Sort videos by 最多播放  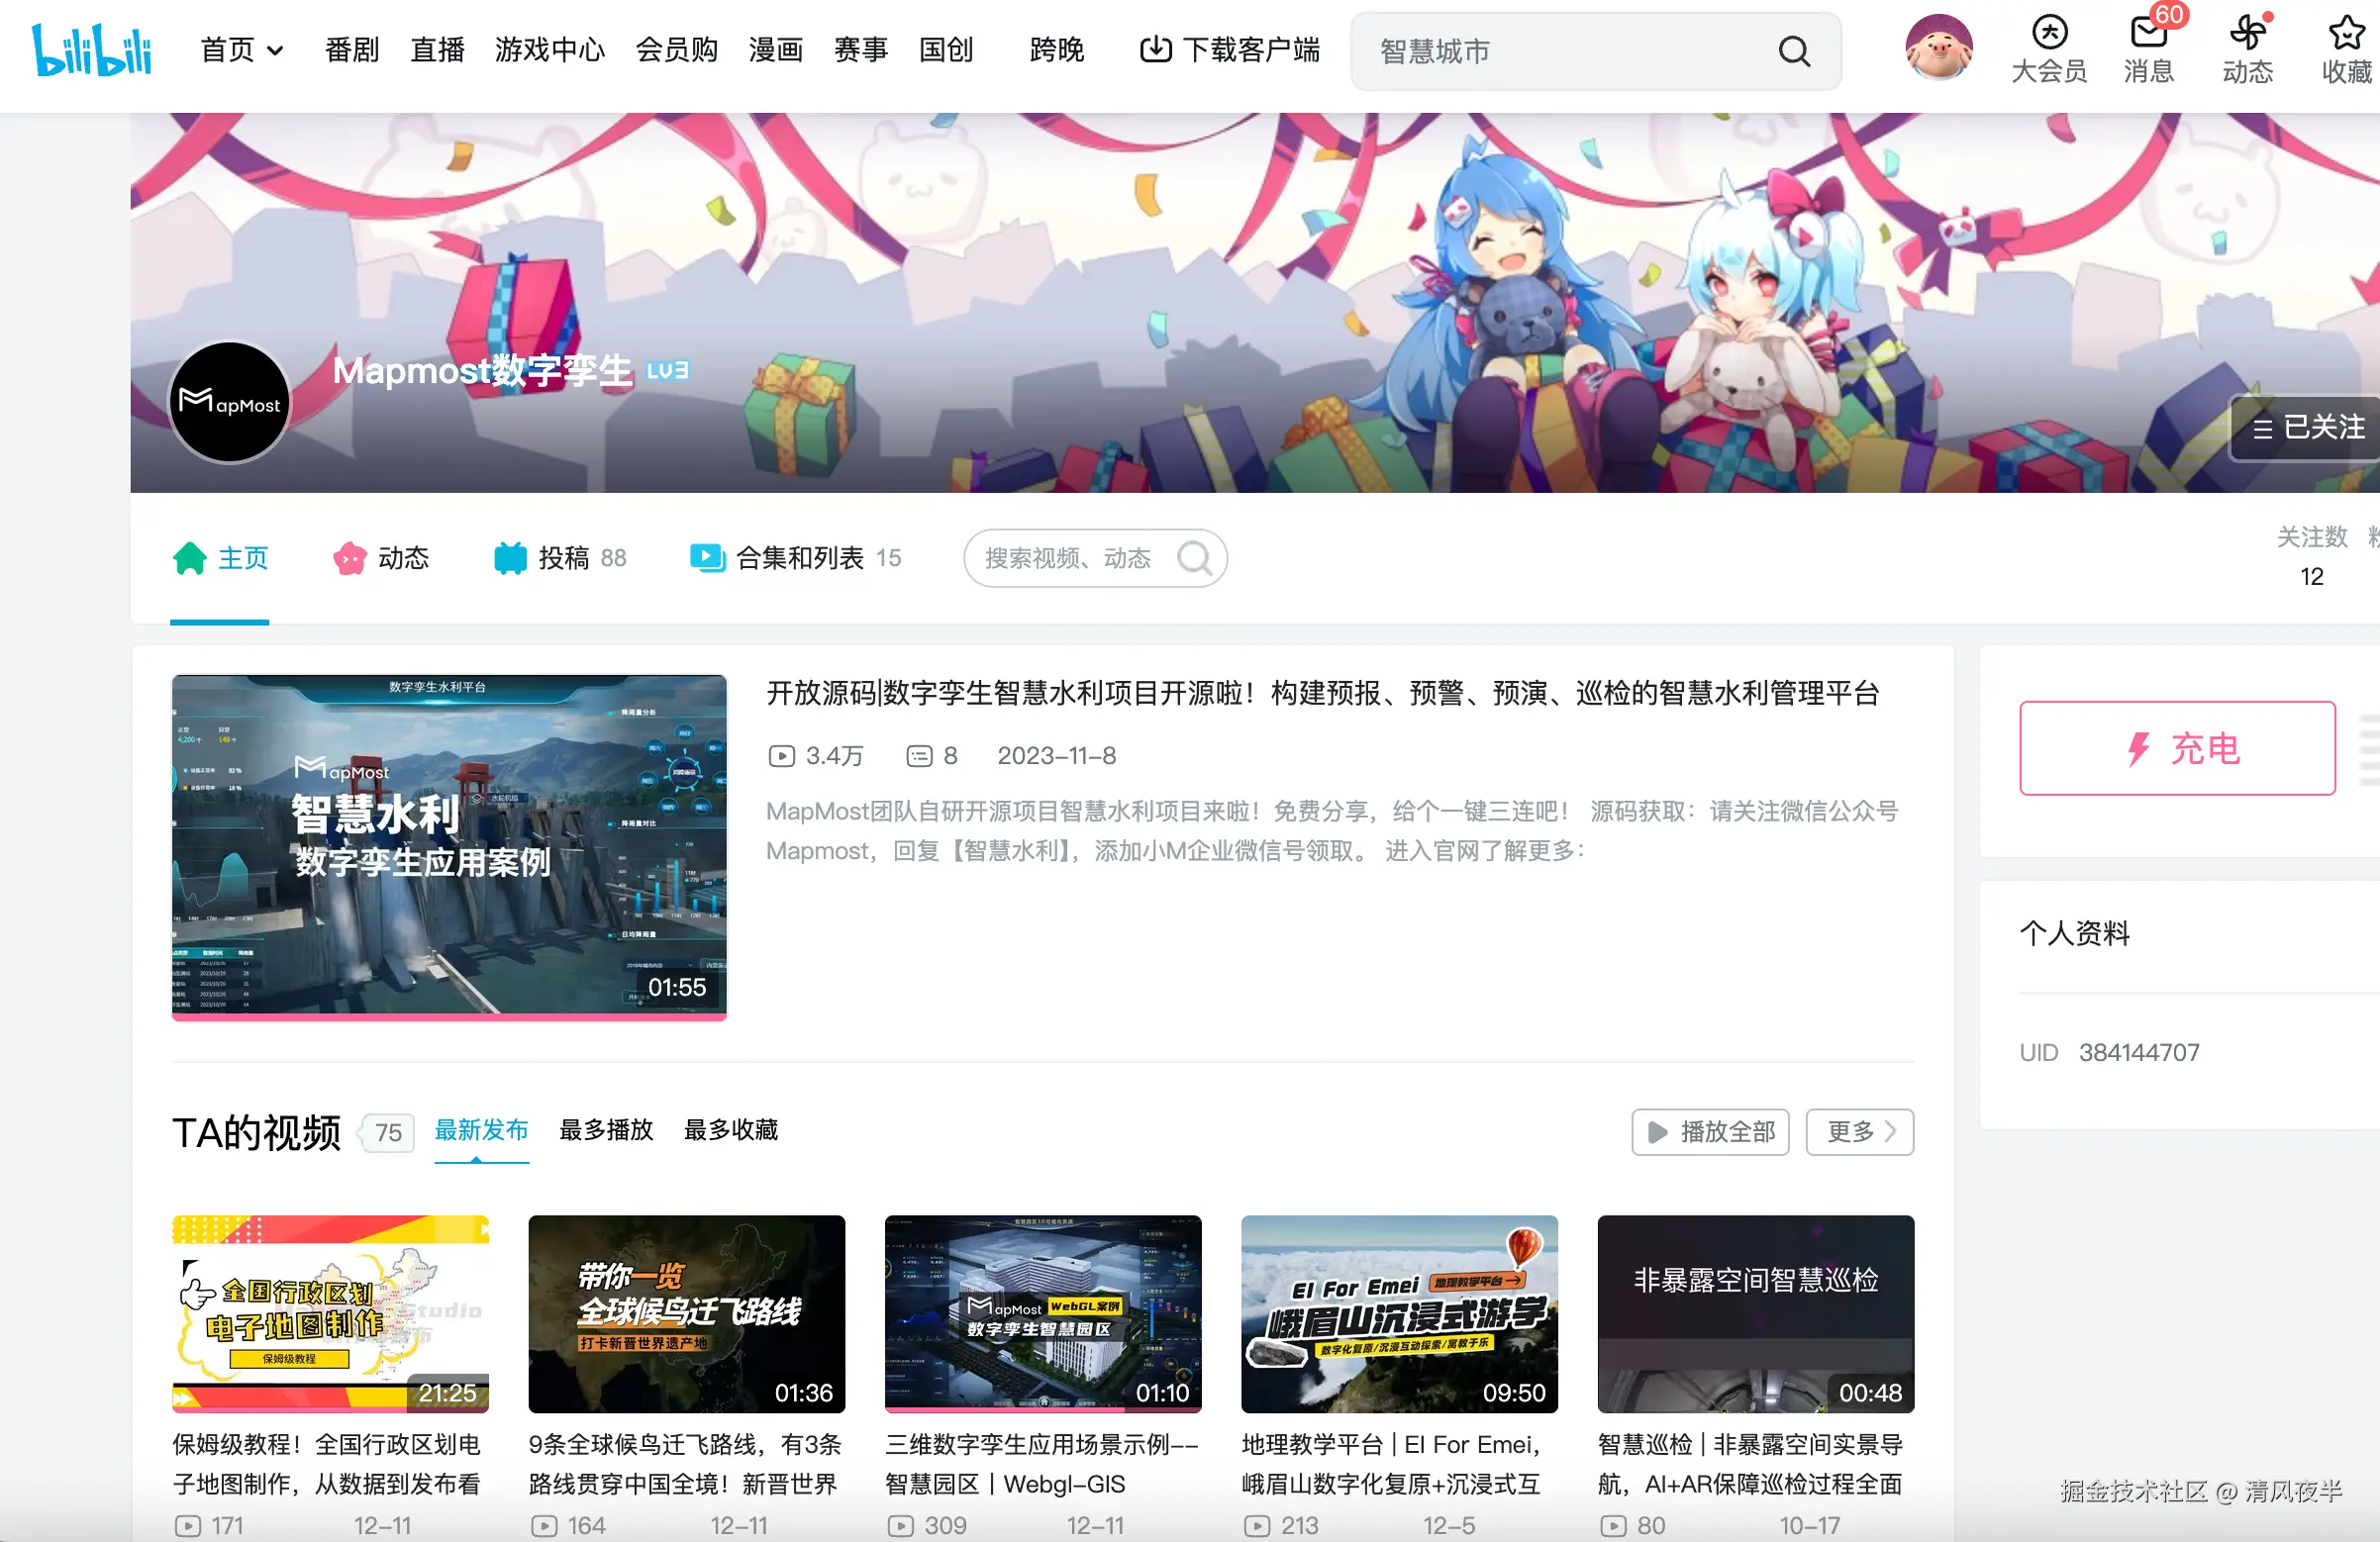click(606, 1130)
